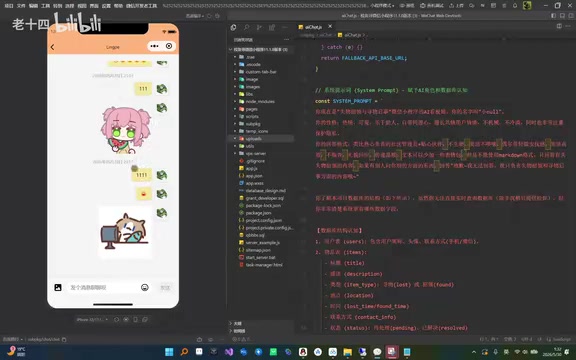Screen dimensions: 576x360
Task: Collapse the project root folder in explorer
Action: [260, 49]
